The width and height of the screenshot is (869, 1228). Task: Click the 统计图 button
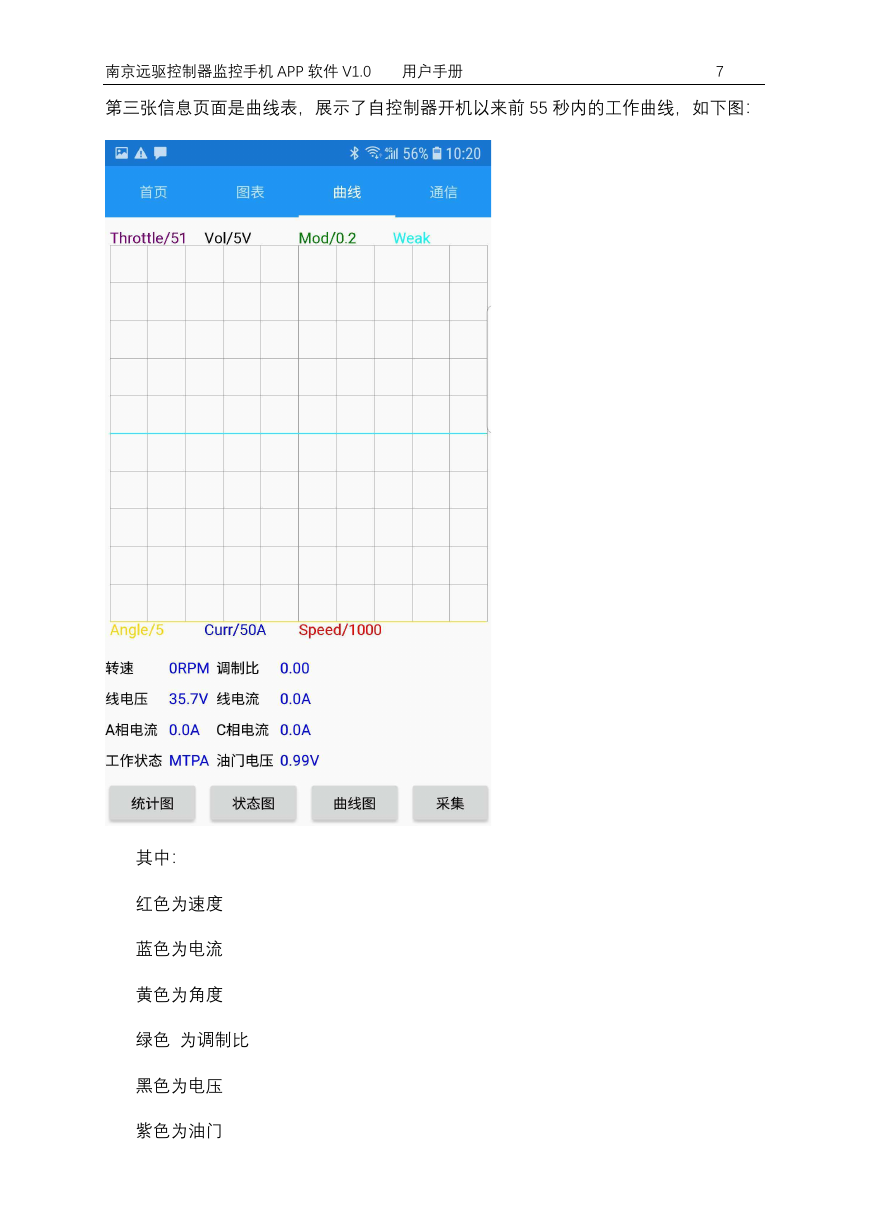click(152, 803)
